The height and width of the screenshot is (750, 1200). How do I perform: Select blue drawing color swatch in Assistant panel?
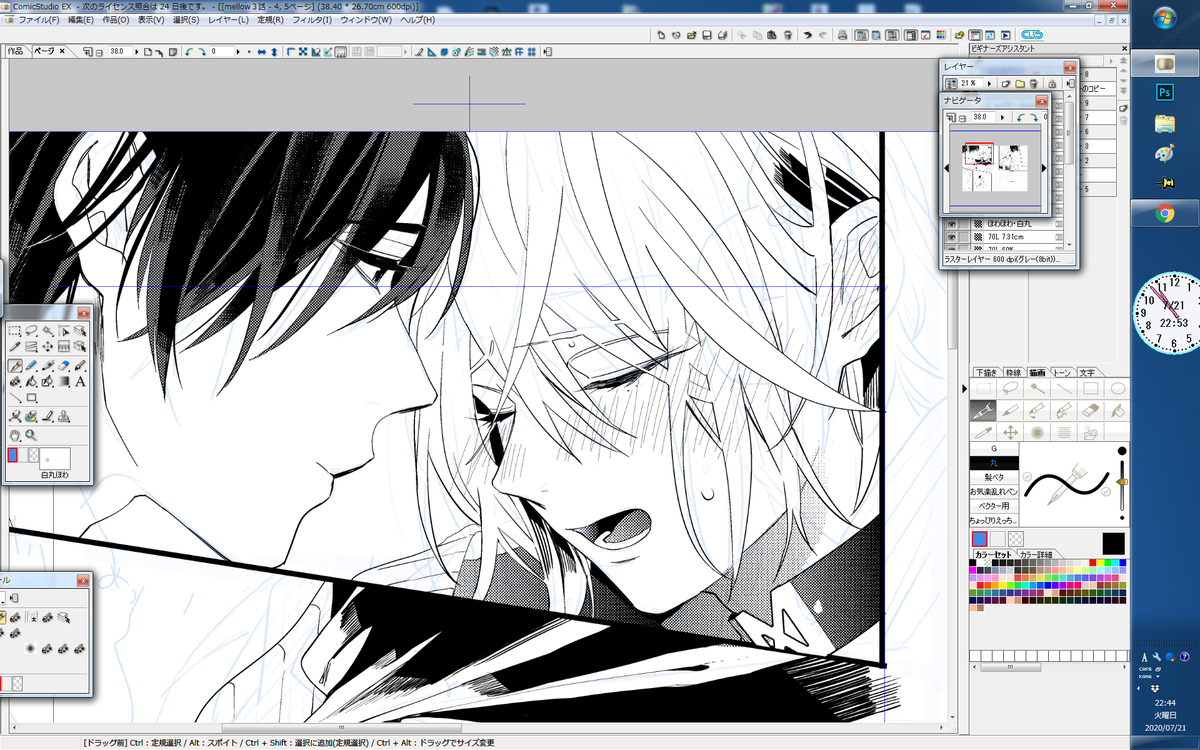[980, 539]
